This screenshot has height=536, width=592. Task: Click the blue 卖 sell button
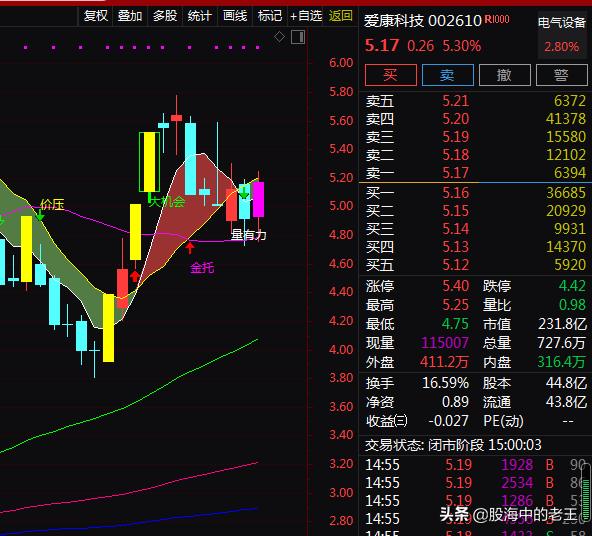pyautogui.click(x=447, y=75)
